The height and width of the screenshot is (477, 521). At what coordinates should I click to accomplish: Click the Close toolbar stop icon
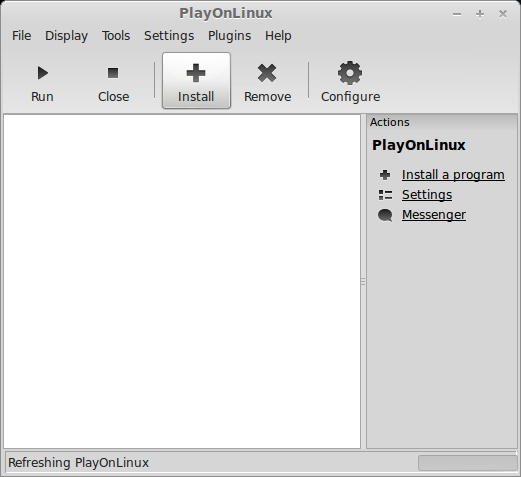[113, 73]
